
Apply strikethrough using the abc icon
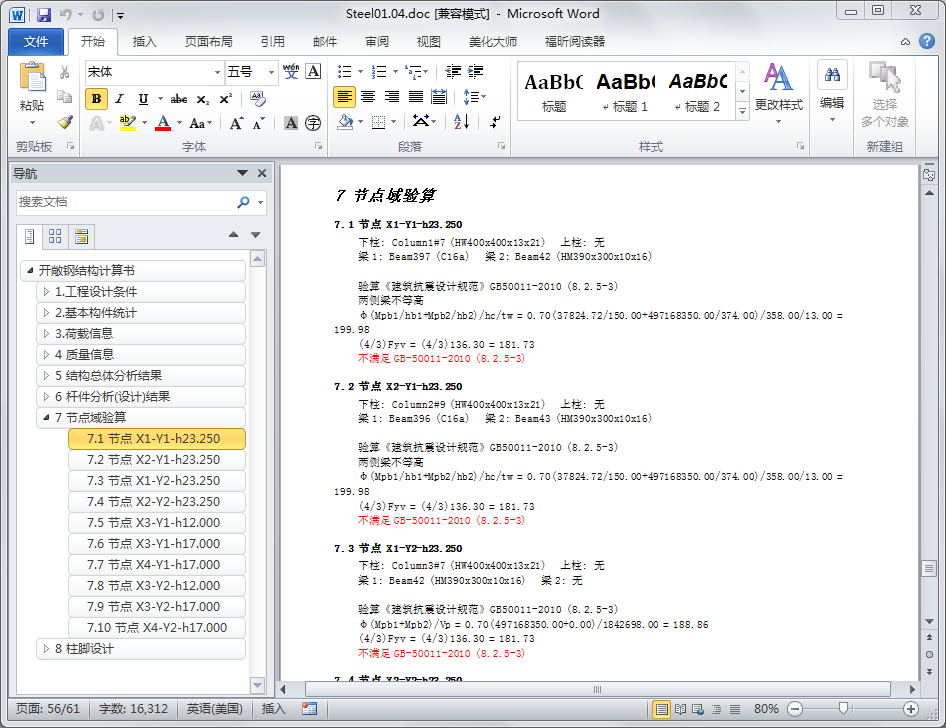[179, 99]
